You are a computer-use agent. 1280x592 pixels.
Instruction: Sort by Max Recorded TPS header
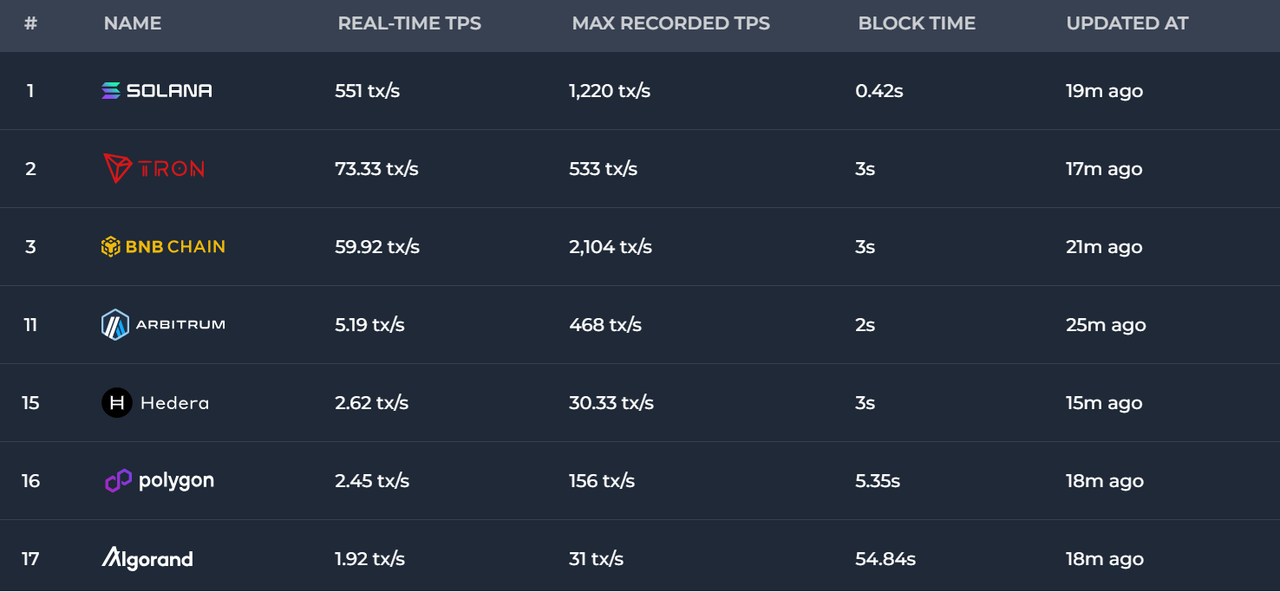670,24
